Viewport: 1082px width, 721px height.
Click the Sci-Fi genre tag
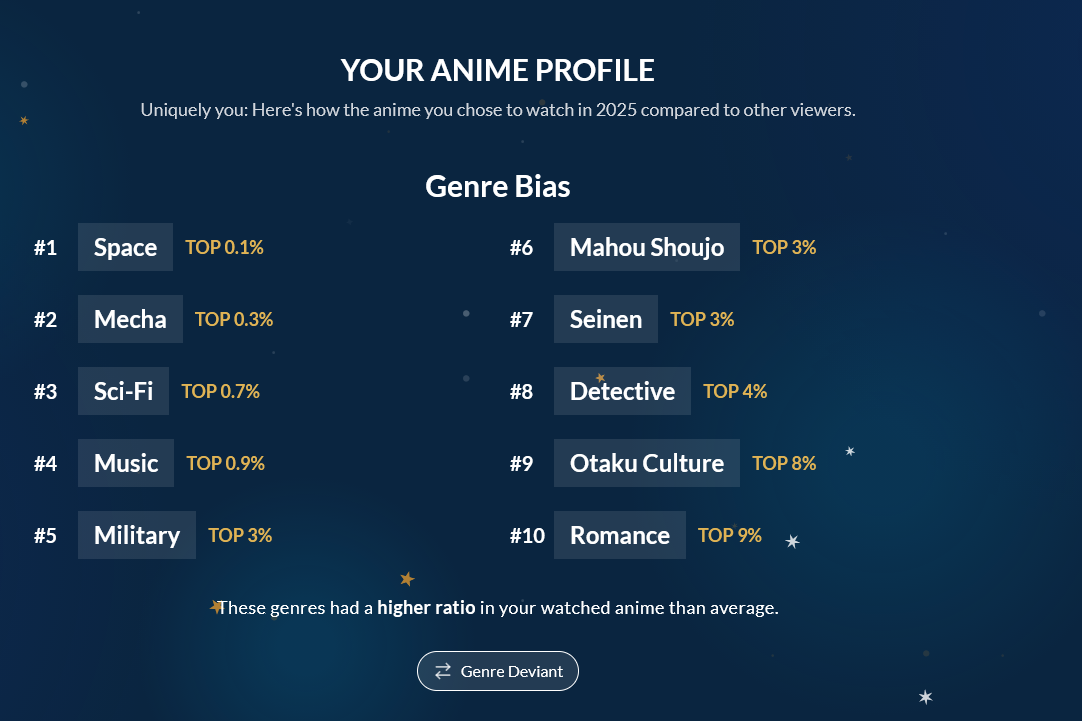(123, 391)
